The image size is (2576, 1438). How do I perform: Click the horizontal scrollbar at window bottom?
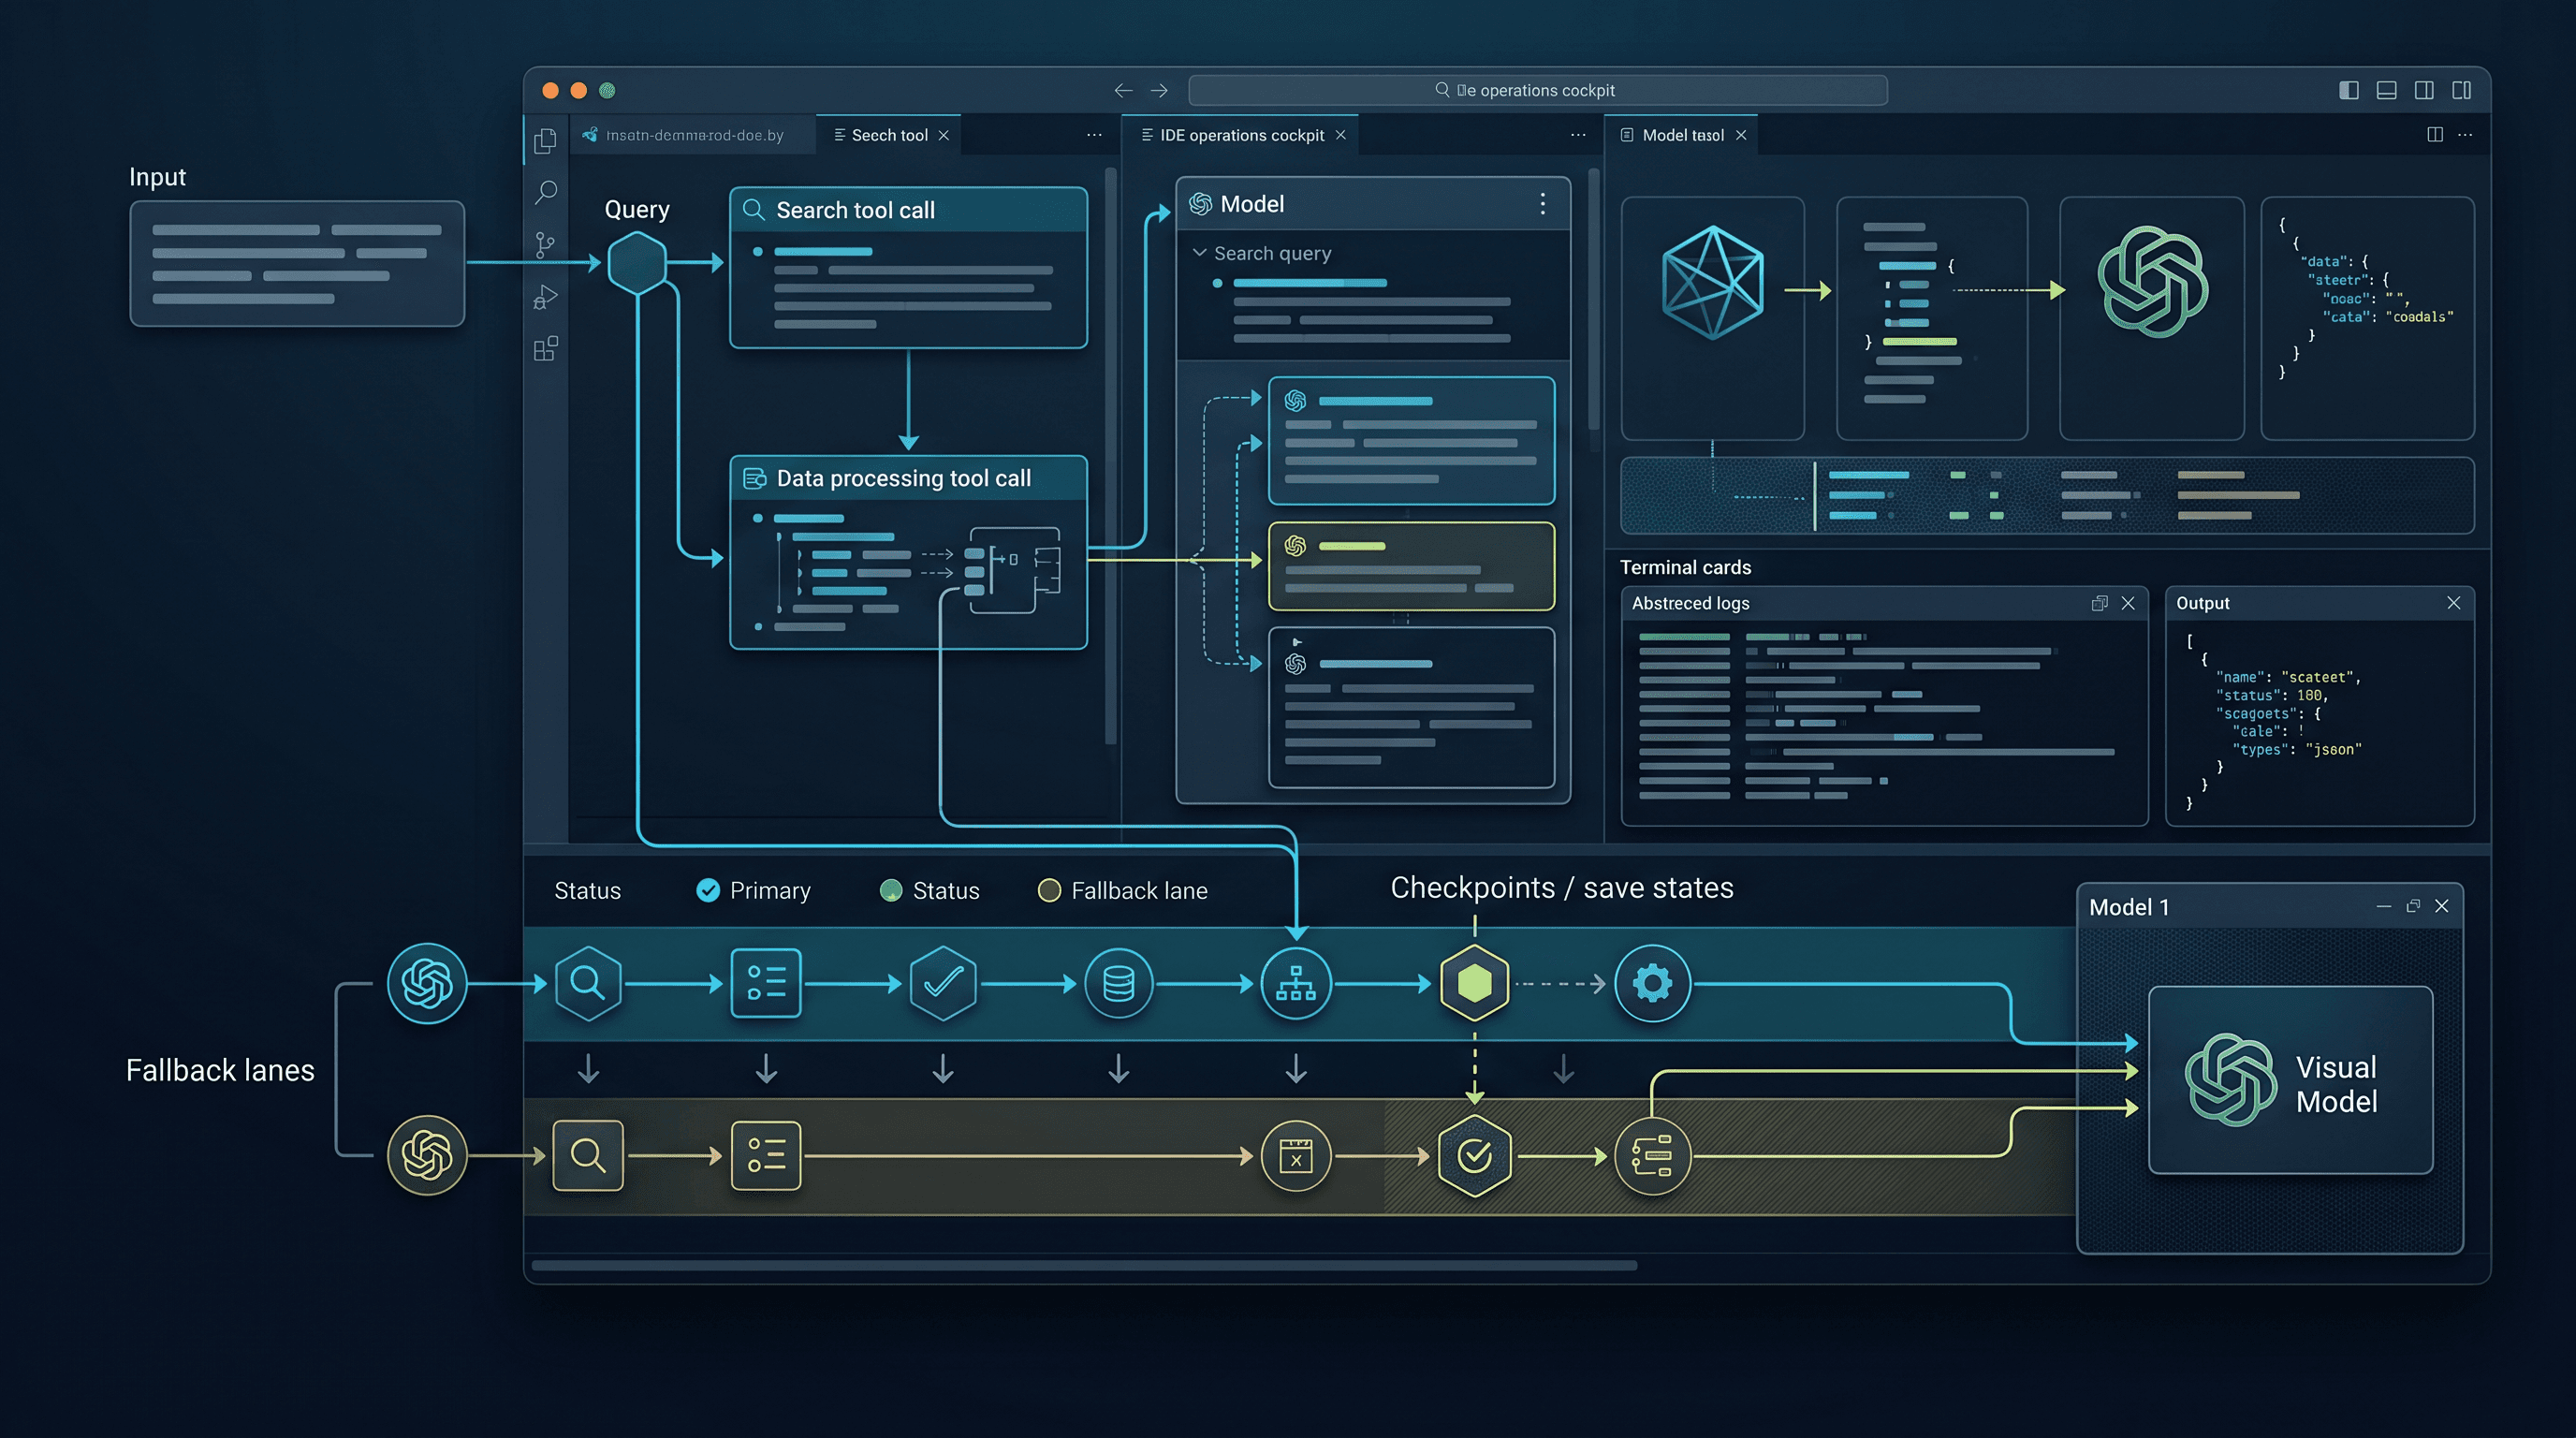[1084, 1265]
